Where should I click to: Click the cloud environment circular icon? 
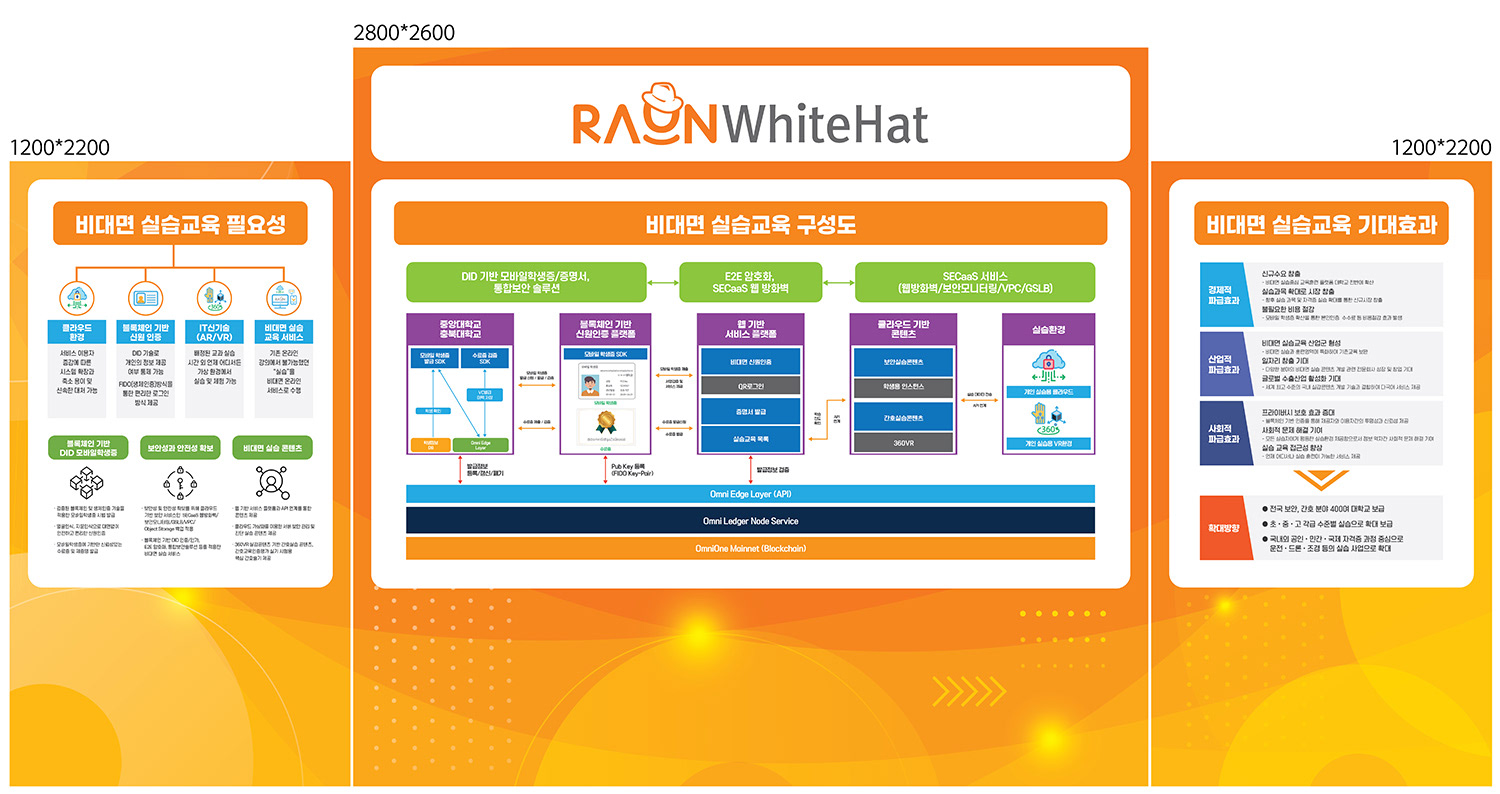coord(77,297)
